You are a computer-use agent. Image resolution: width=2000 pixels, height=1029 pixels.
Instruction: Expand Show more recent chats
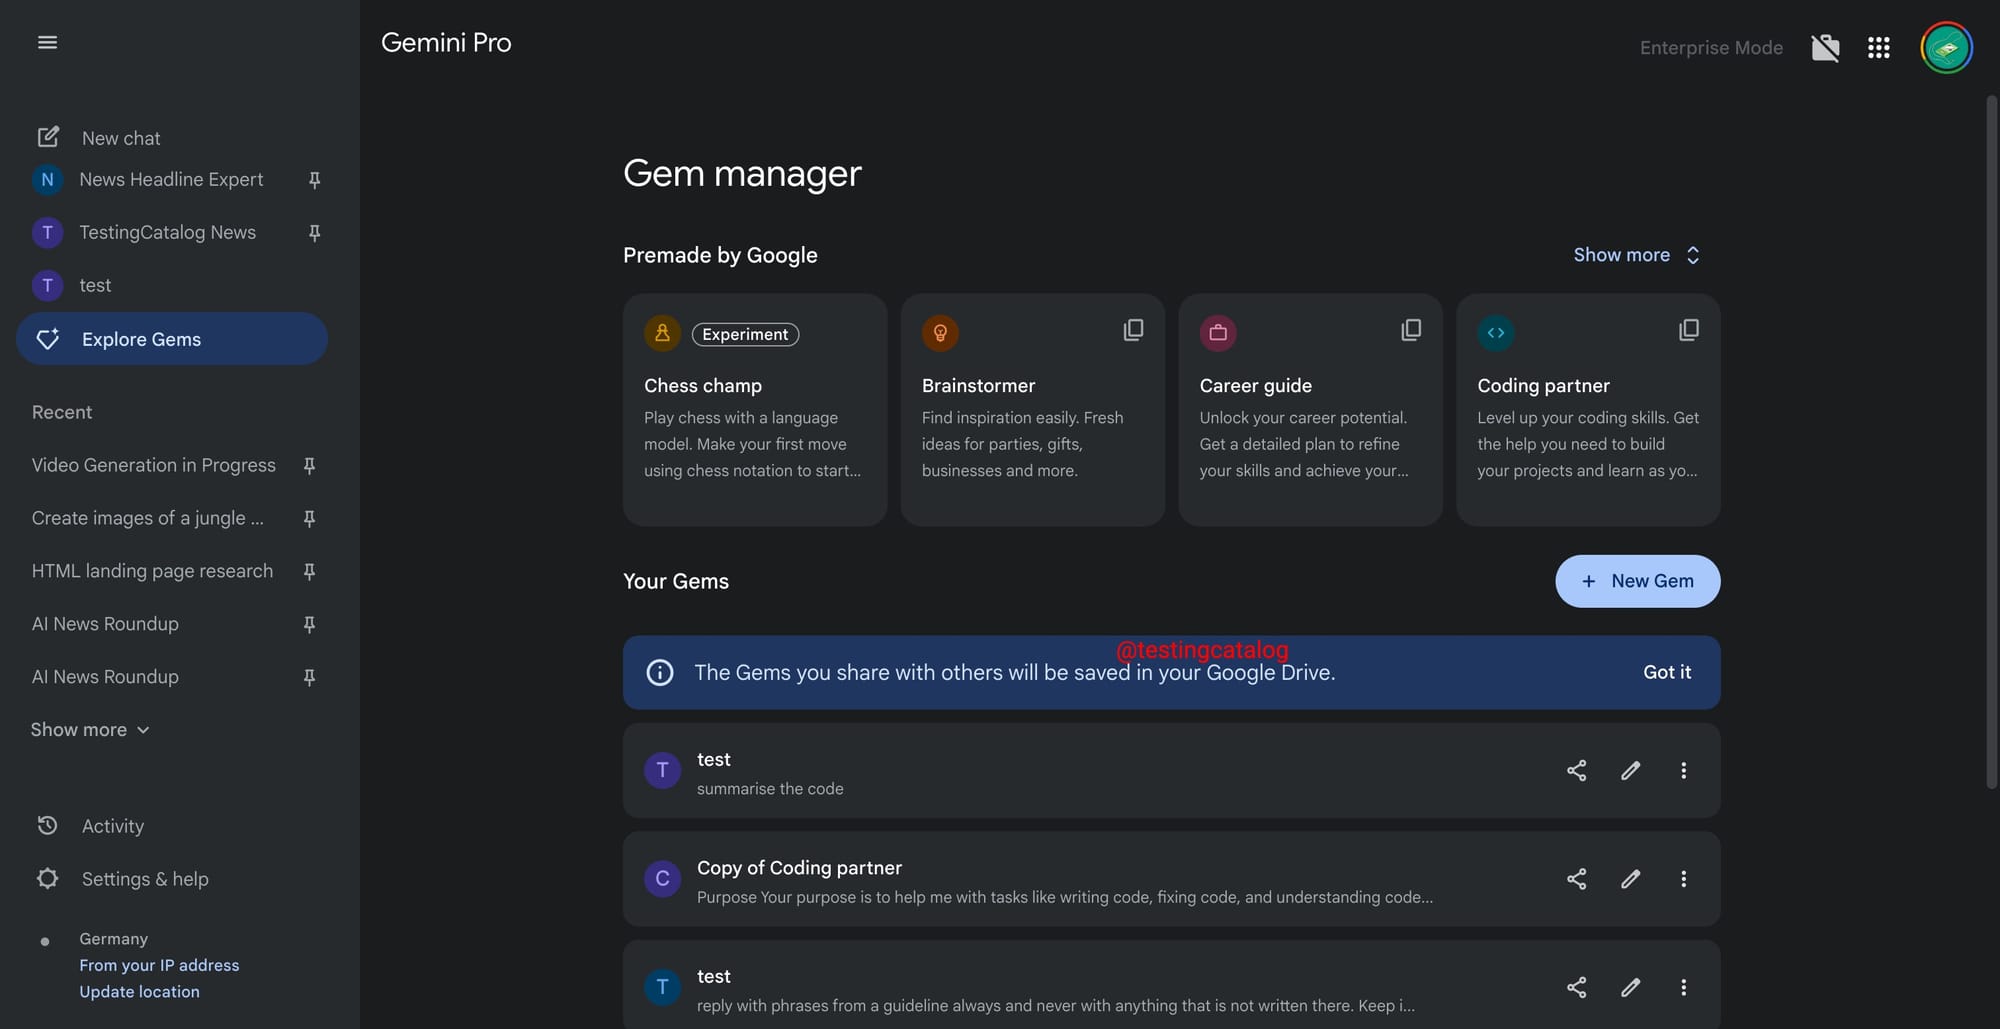pos(90,730)
